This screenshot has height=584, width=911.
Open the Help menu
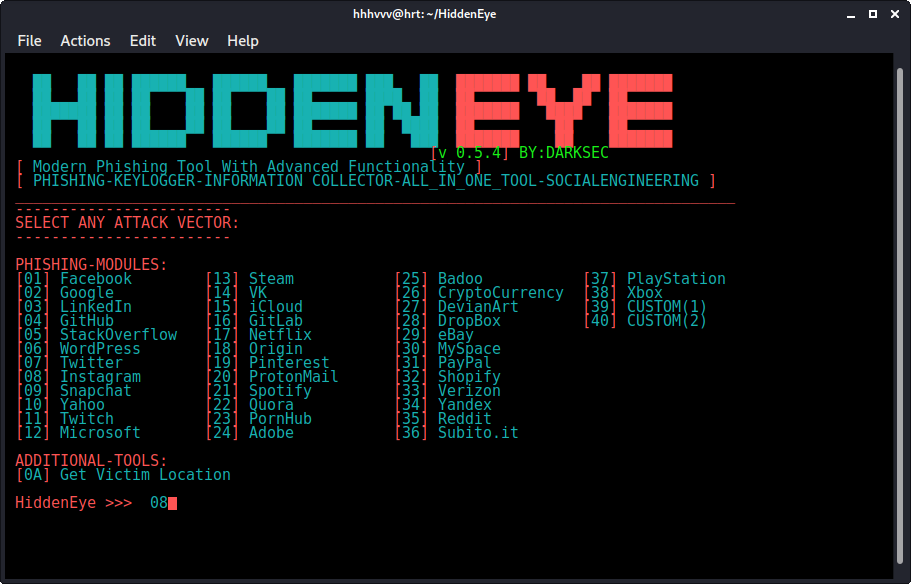coord(243,41)
